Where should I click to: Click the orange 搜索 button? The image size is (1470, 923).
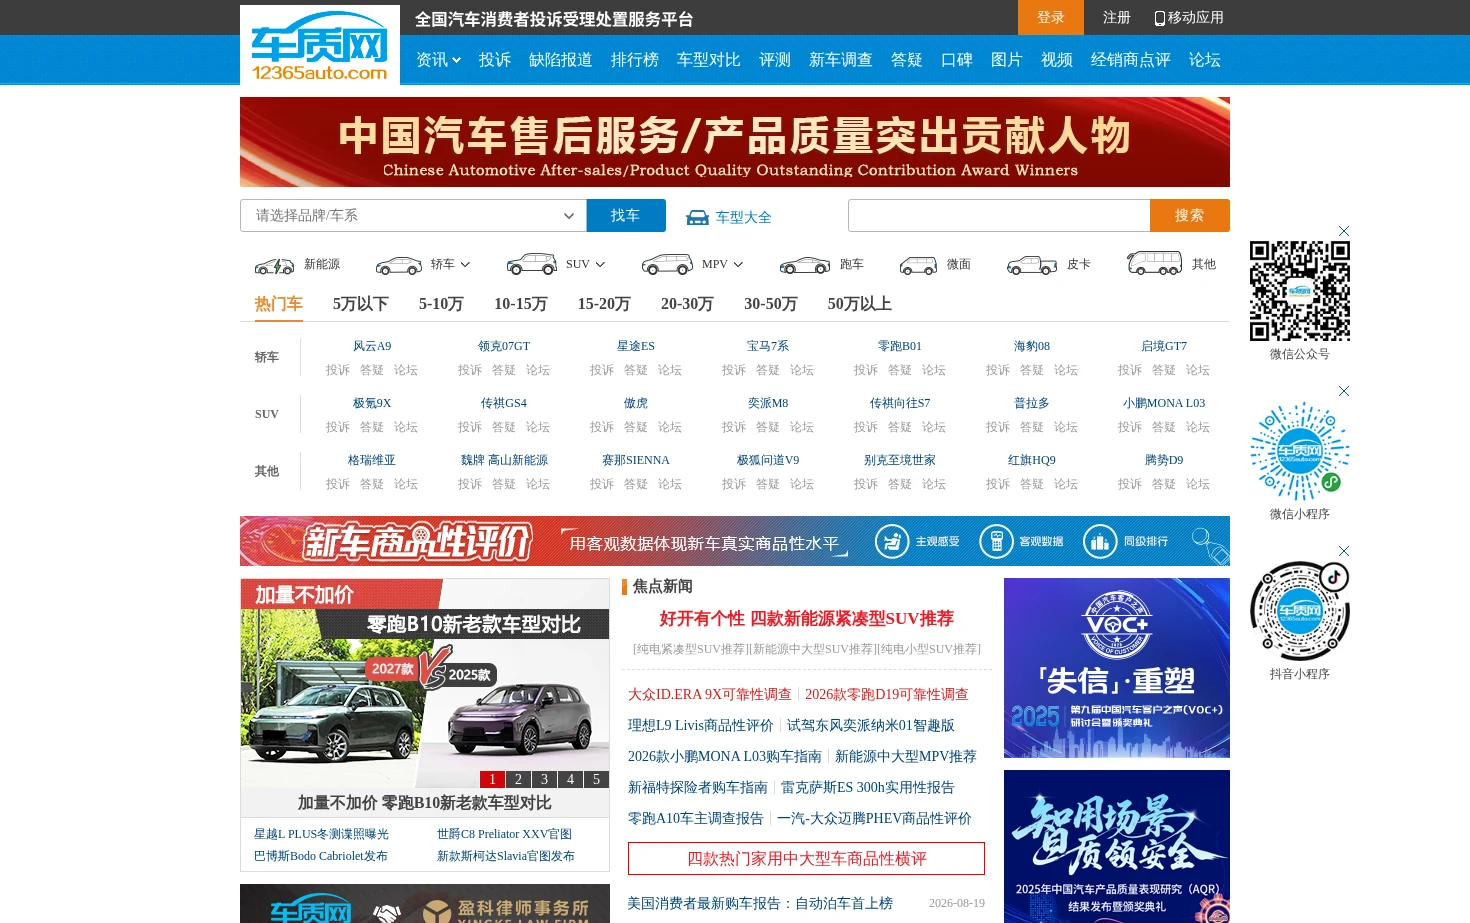(1190, 216)
